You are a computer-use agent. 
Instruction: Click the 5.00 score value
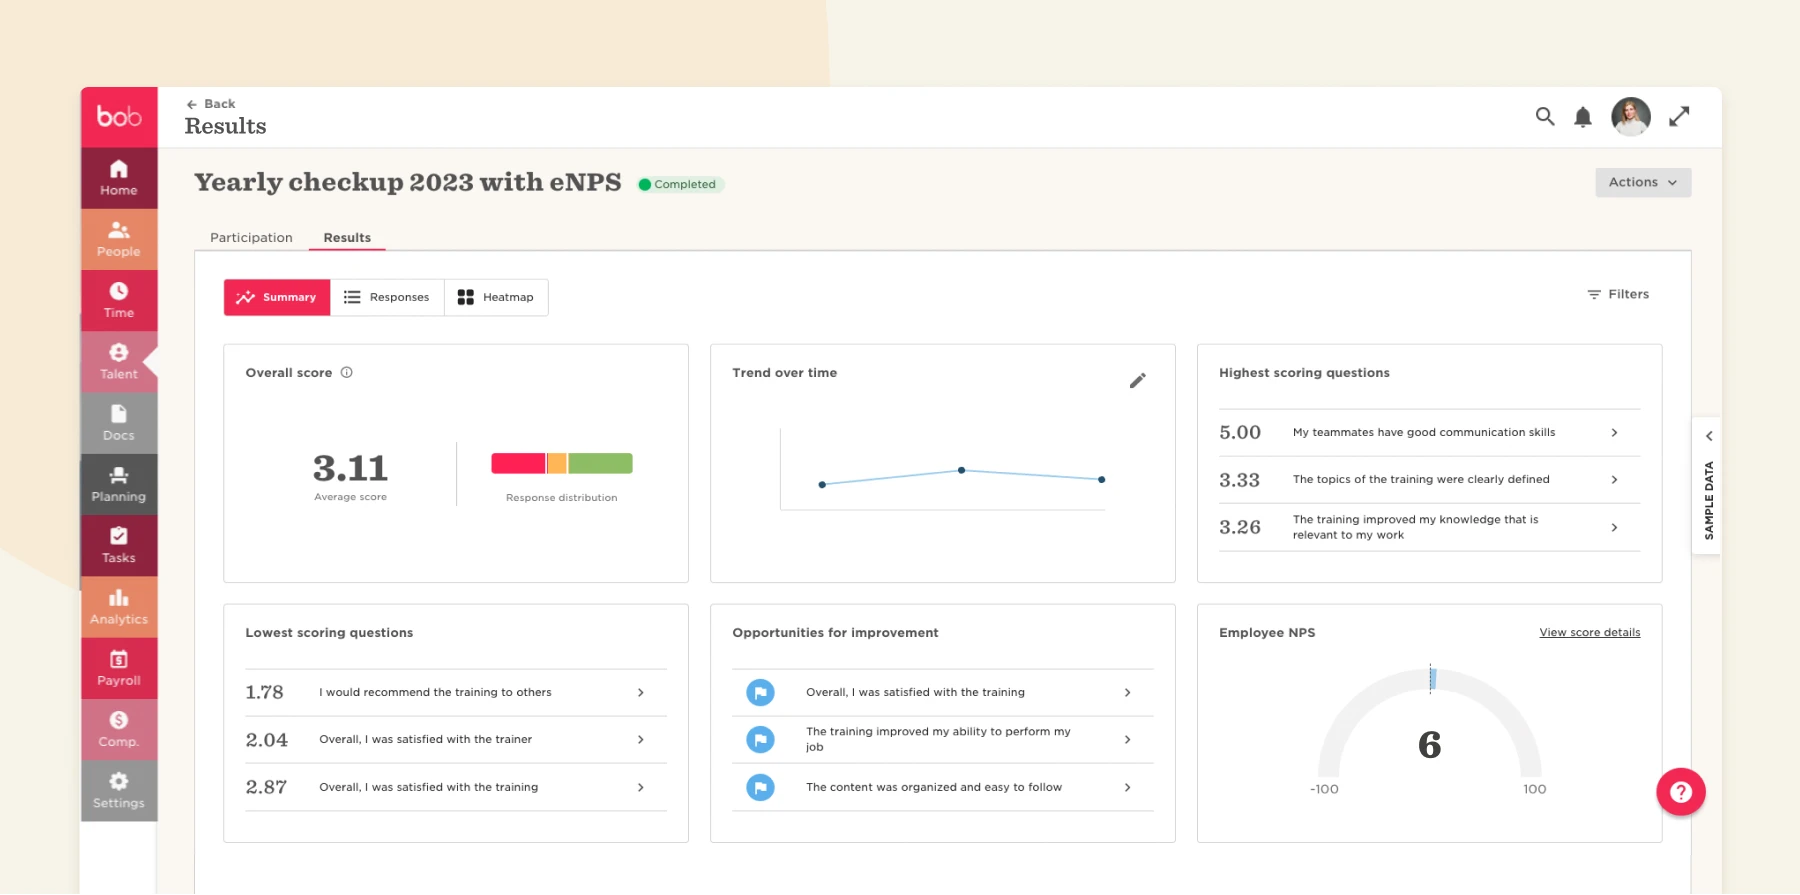(x=1240, y=433)
